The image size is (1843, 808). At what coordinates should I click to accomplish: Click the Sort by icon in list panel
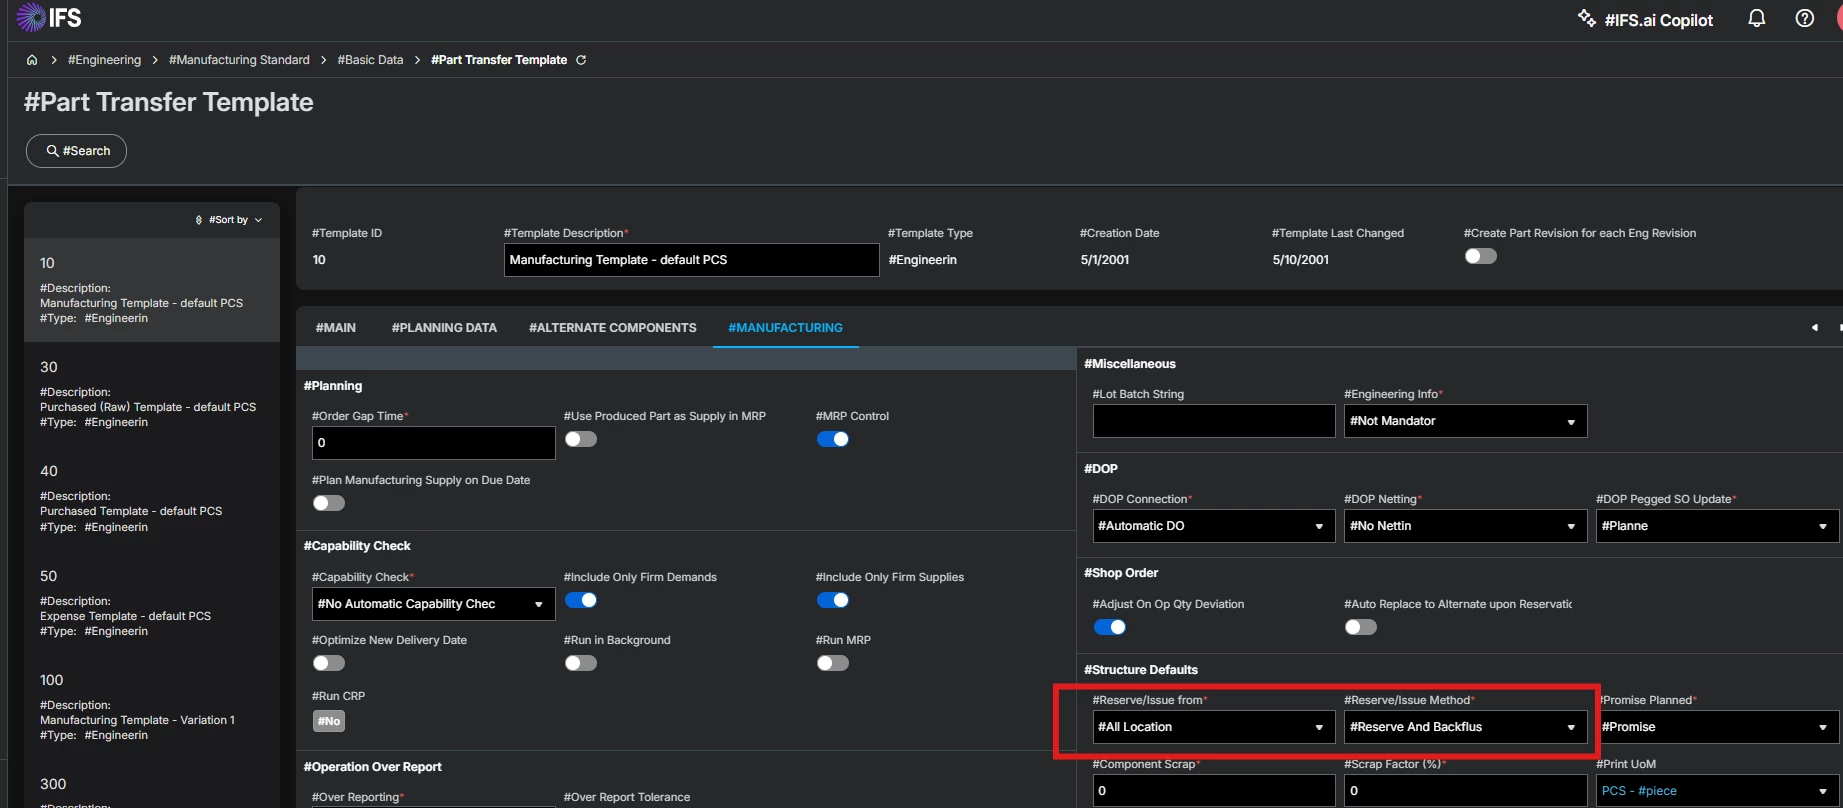pos(199,220)
